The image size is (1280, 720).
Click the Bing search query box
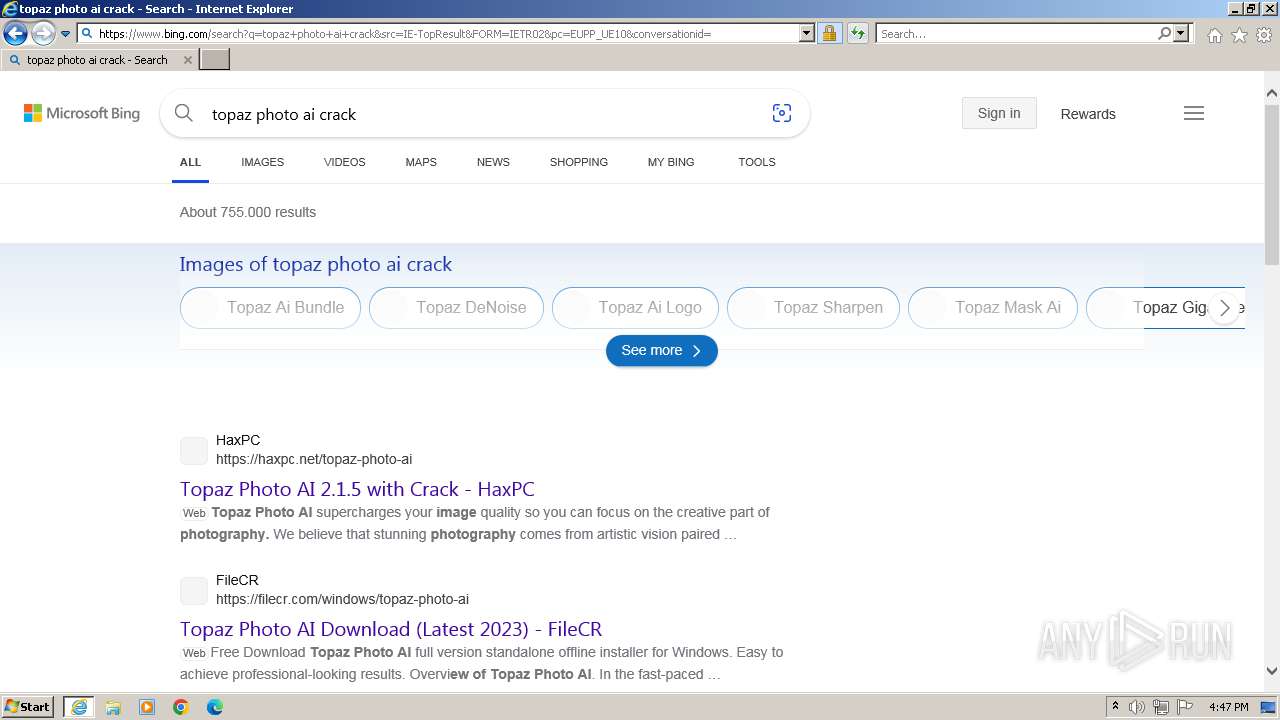(484, 114)
